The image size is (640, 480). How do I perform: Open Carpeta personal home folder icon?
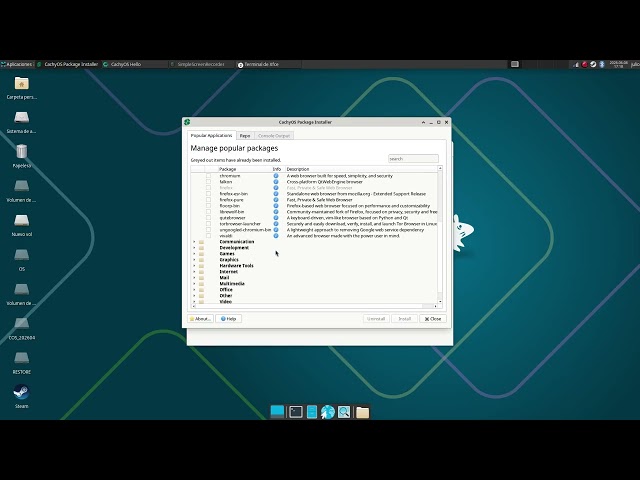tap(22, 88)
